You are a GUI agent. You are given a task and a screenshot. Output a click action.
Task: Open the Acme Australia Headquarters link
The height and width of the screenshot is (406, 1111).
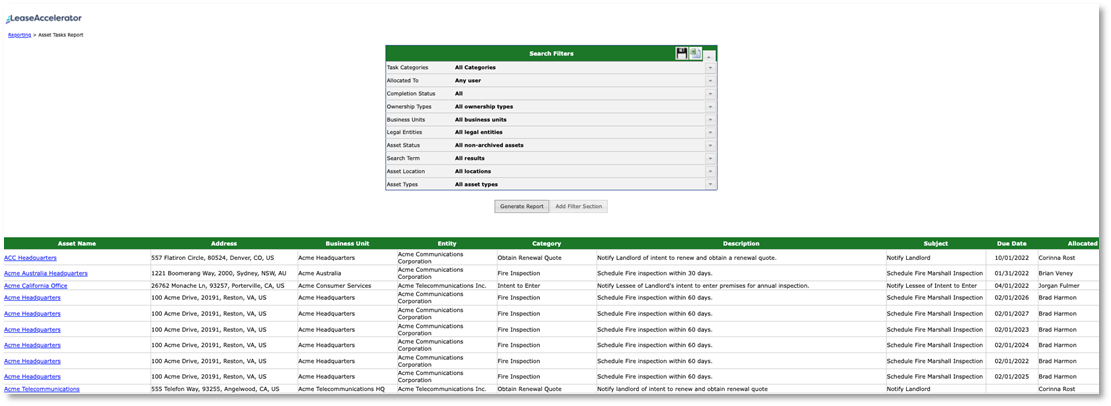46,273
